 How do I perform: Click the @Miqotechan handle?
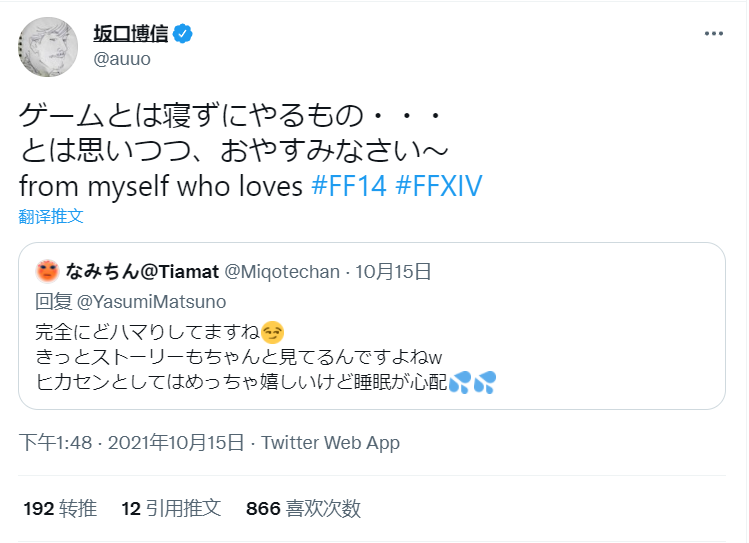click(x=275, y=271)
